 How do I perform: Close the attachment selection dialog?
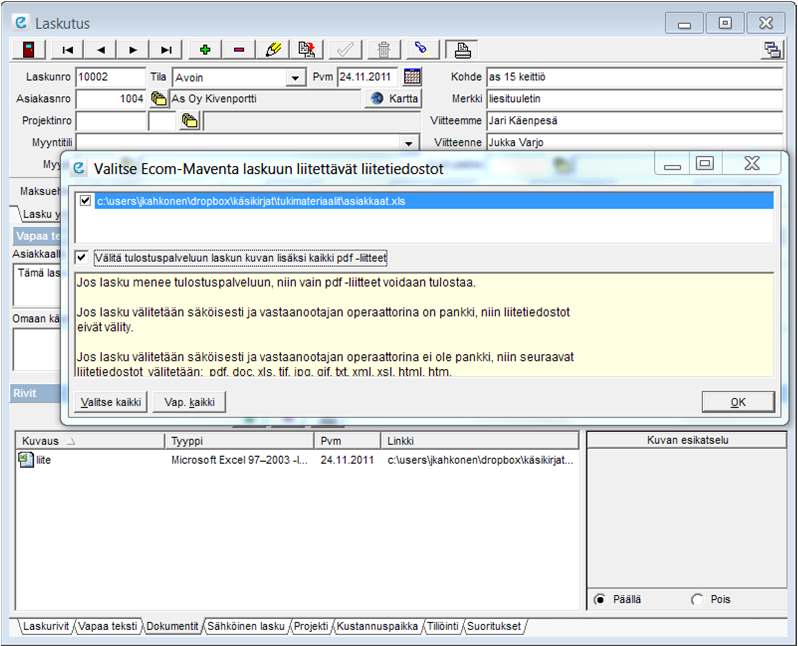[x=752, y=163]
